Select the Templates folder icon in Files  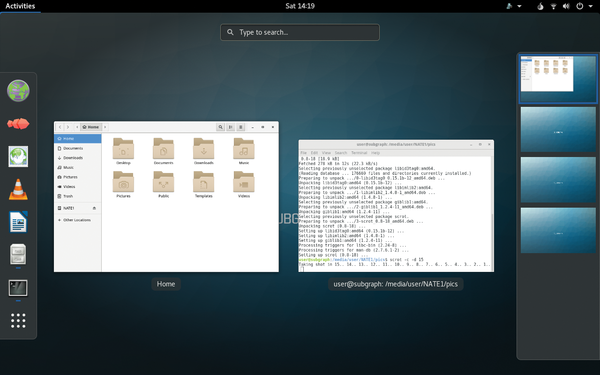tap(204, 182)
